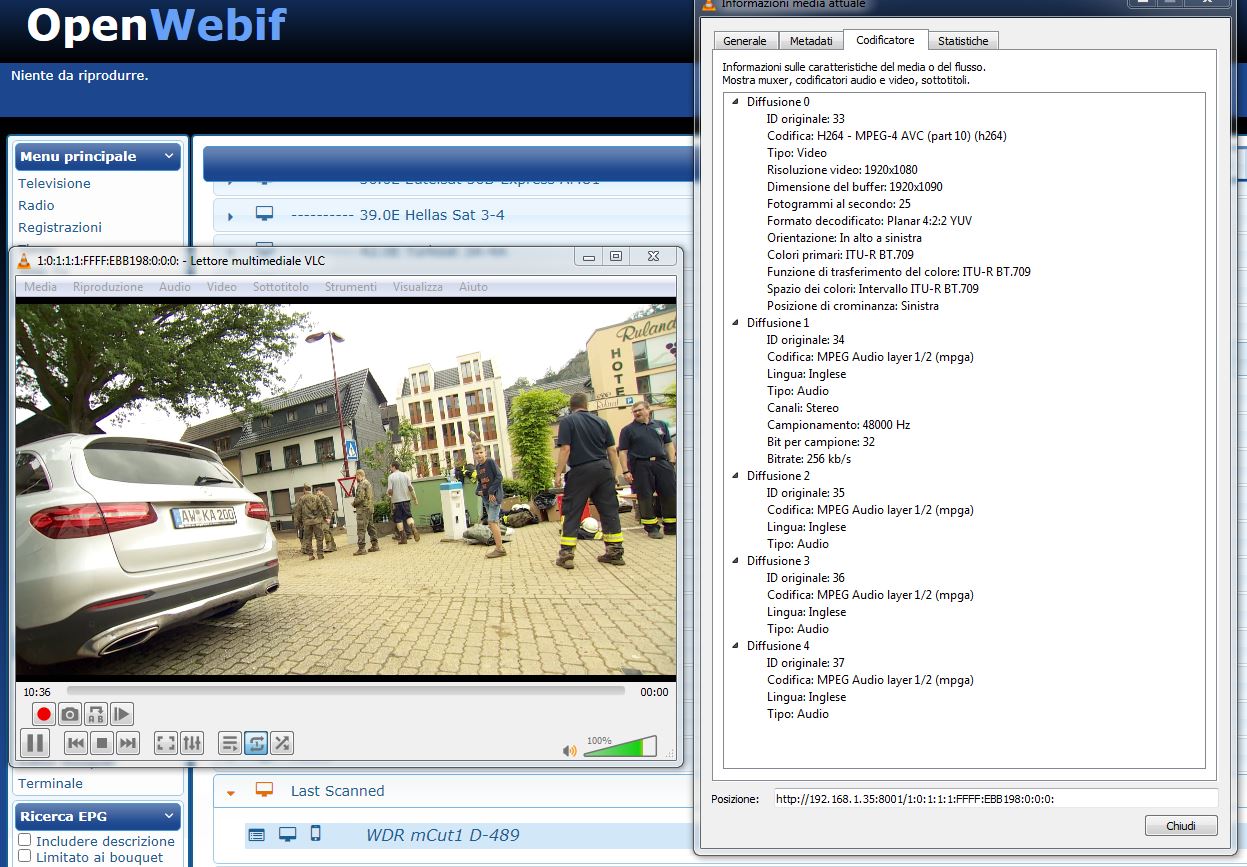The image size is (1247, 867).
Task: Open the Audio menu in VLC
Action: (x=175, y=287)
